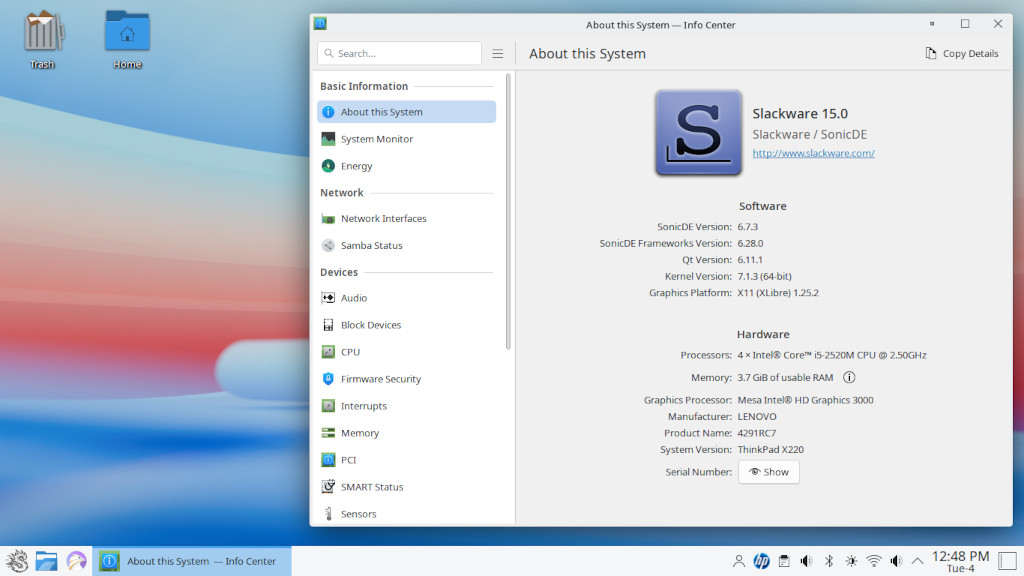Open the Trash desktop icon

[x=42, y=39]
